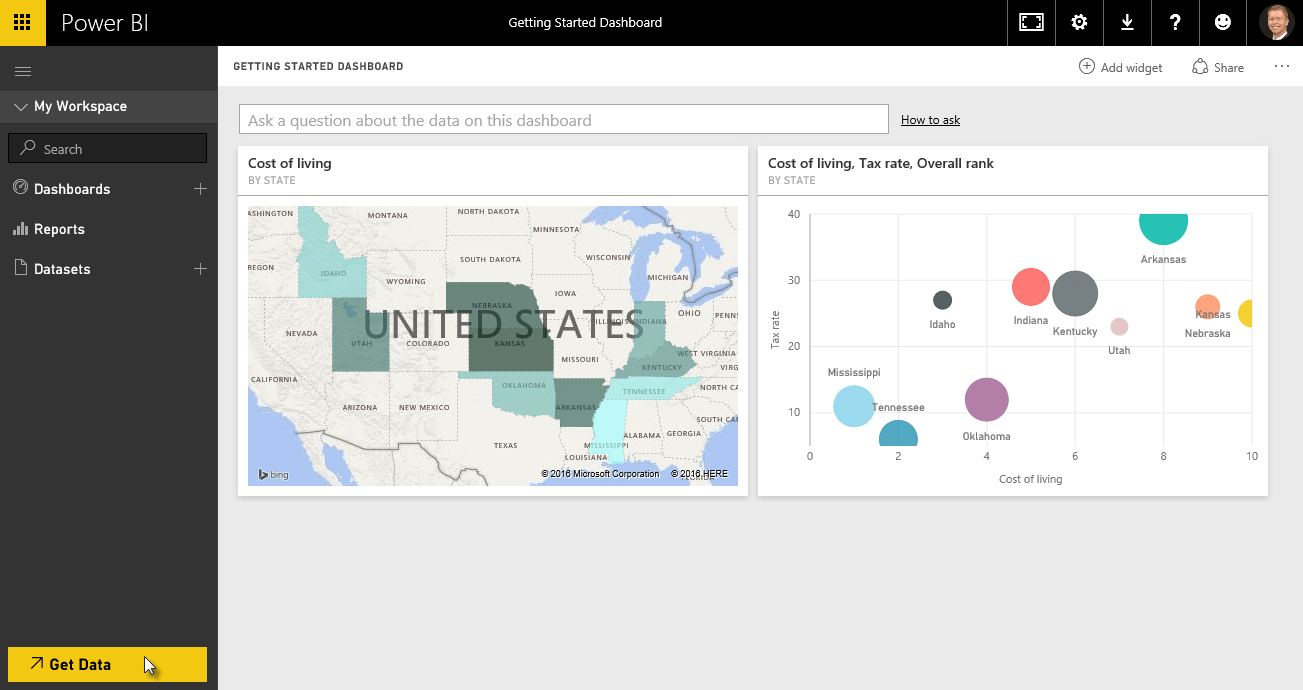1303x690 pixels.
Task: Open the help question mark menu
Action: 1175,22
